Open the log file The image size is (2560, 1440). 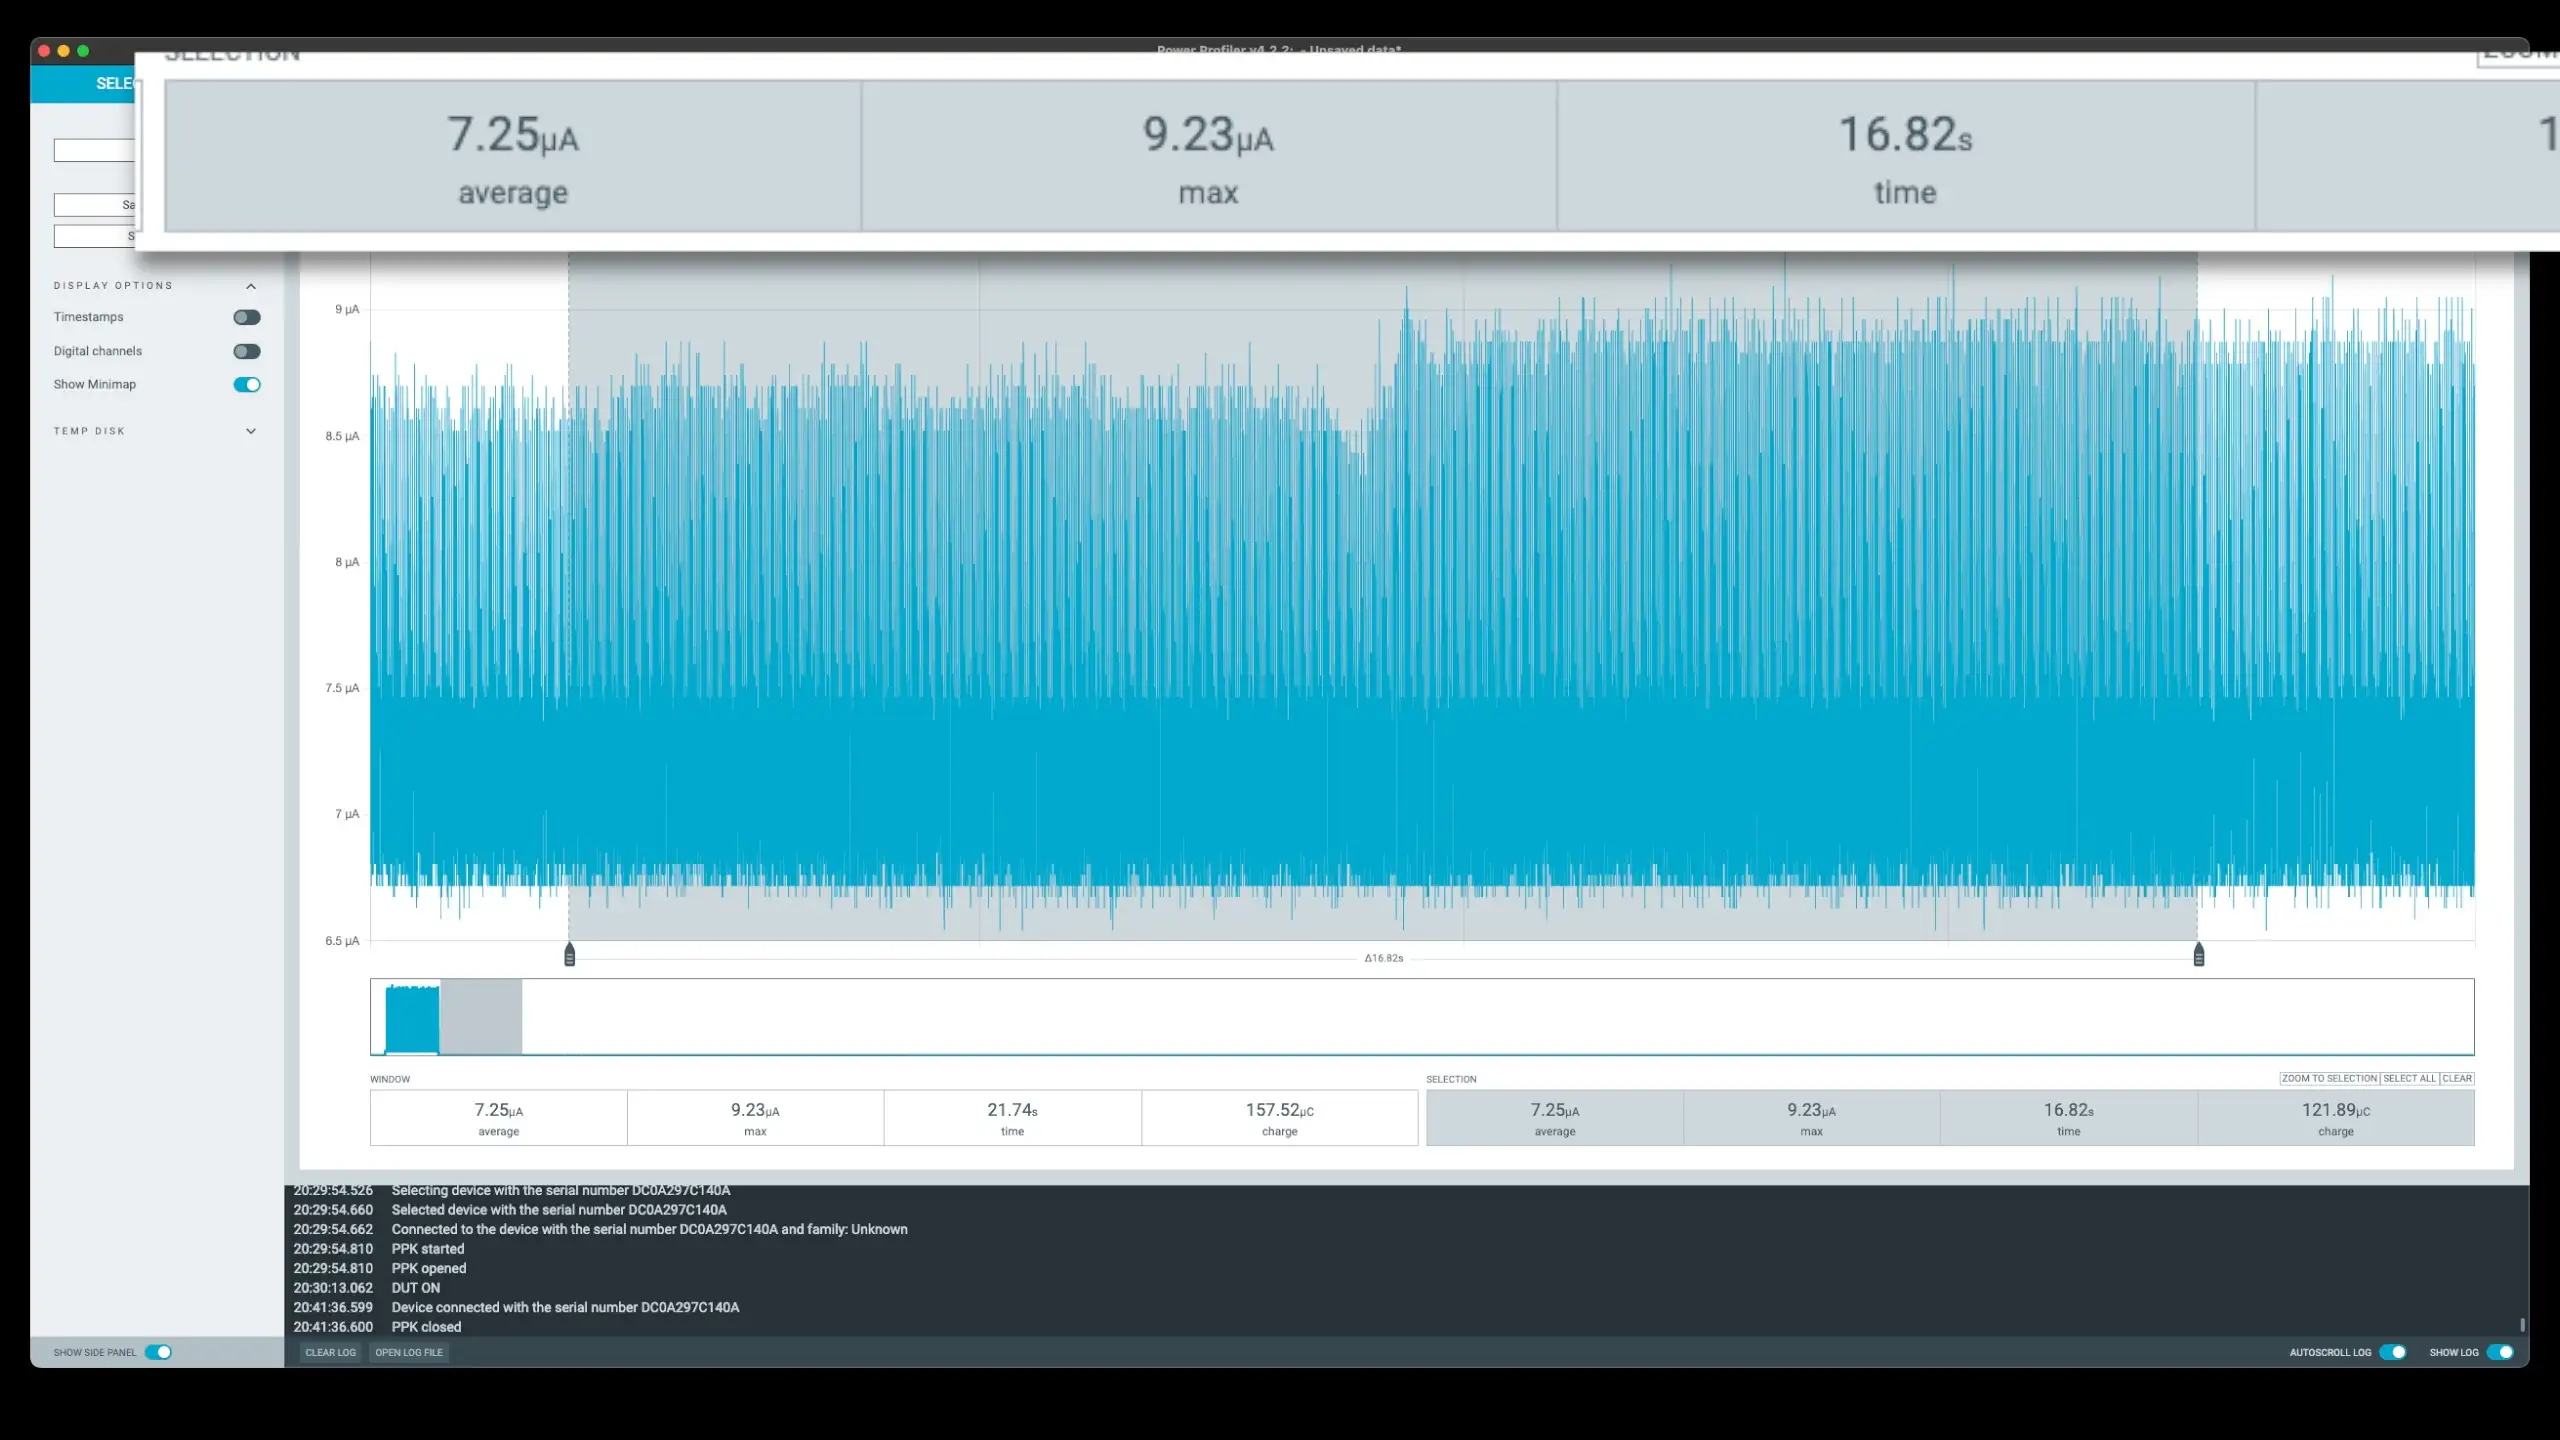pos(409,1352)
